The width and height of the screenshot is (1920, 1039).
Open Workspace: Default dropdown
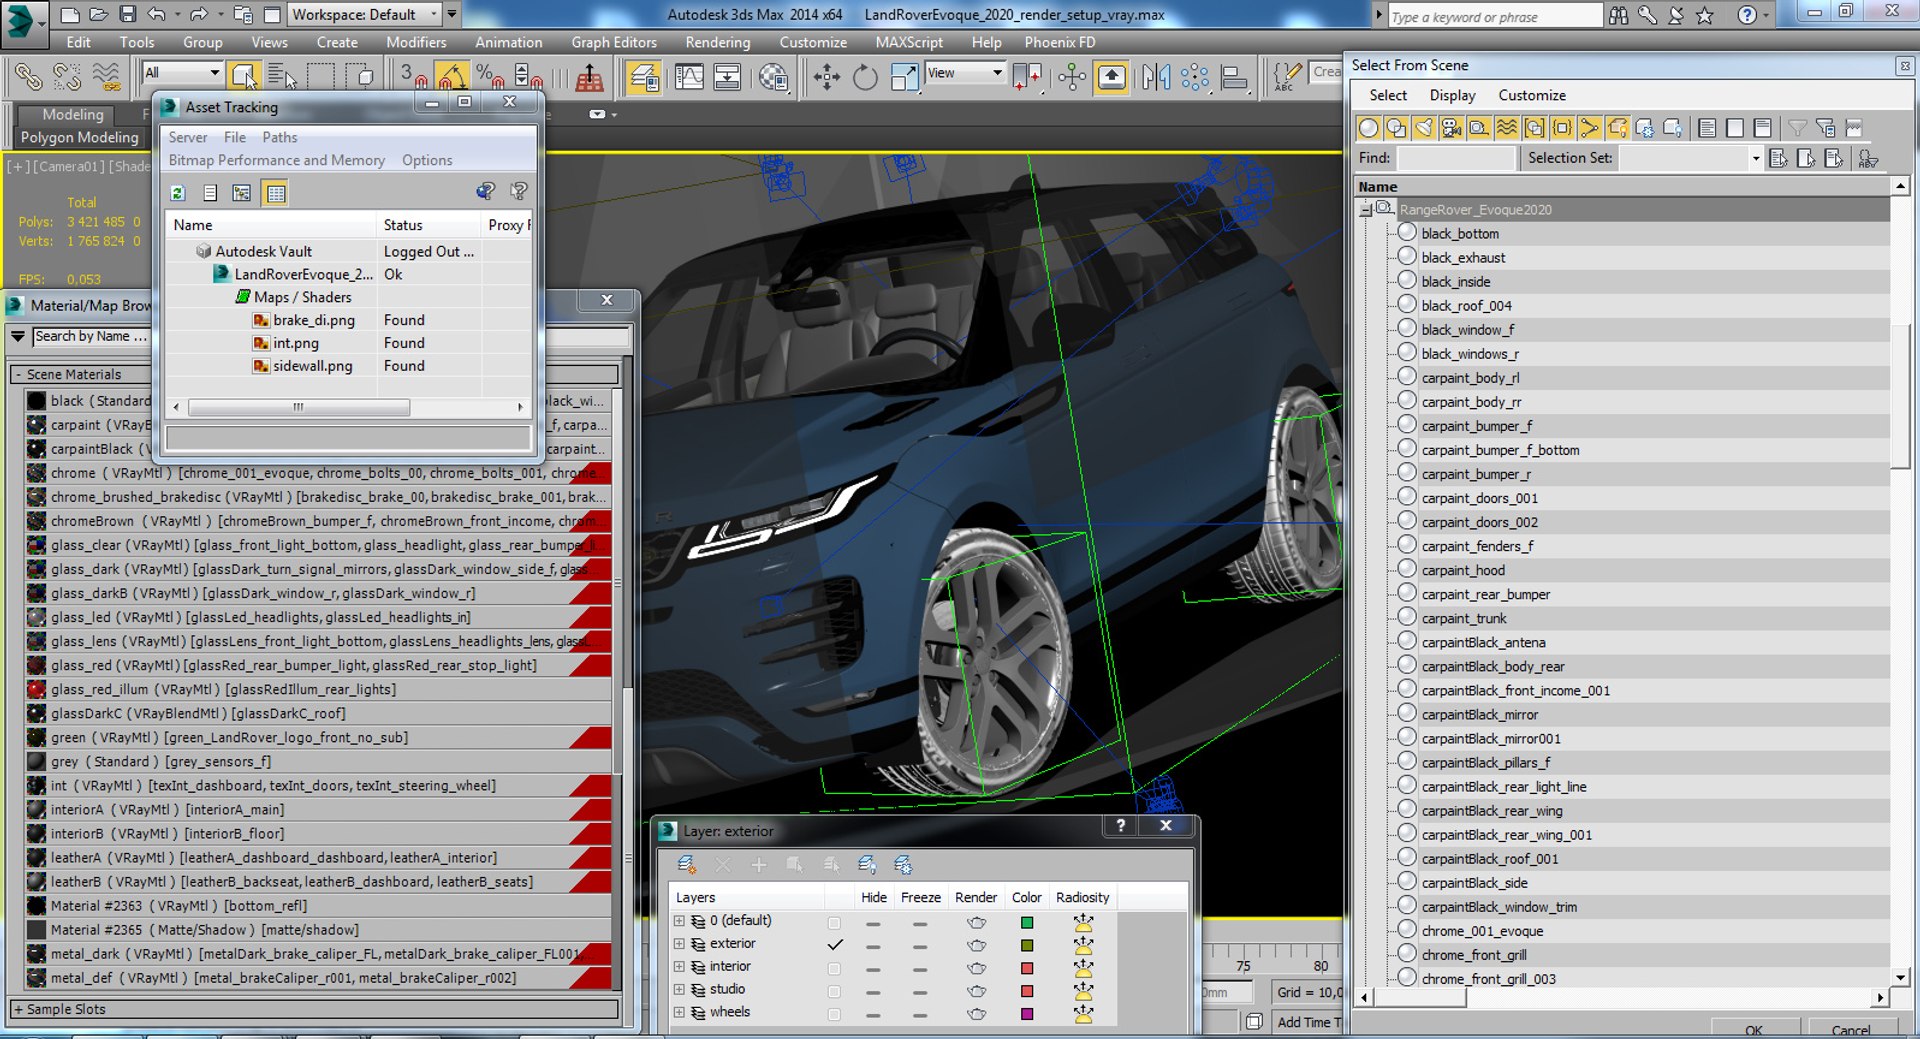coord(364,14)
